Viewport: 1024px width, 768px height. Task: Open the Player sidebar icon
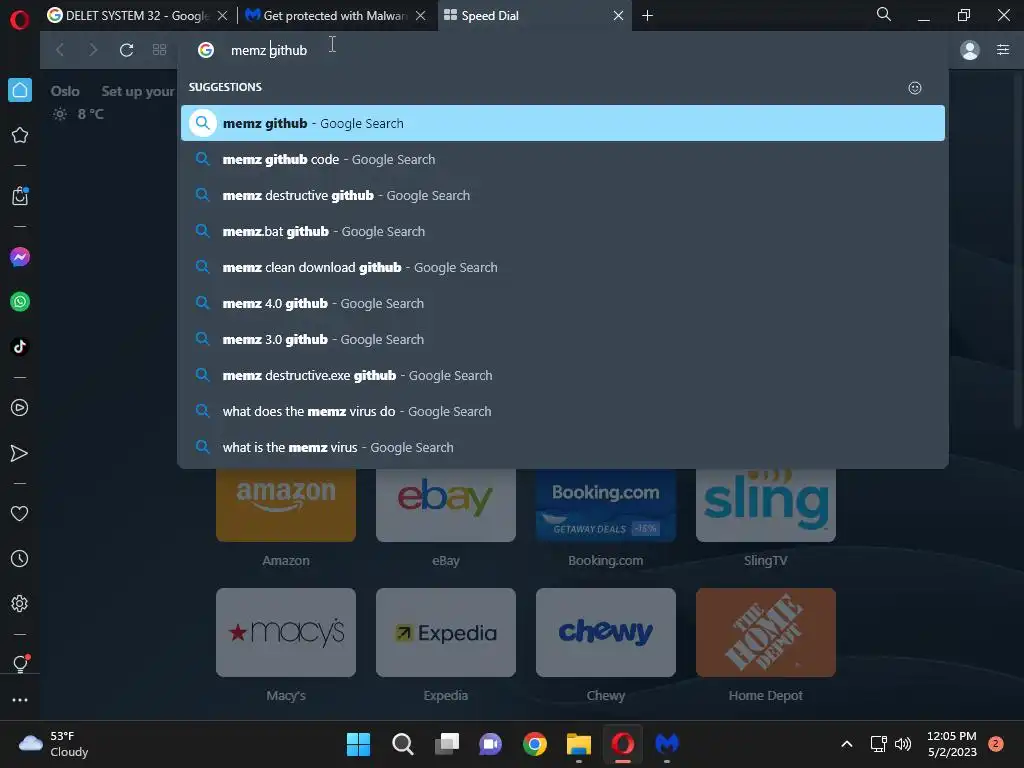(20, 408)
